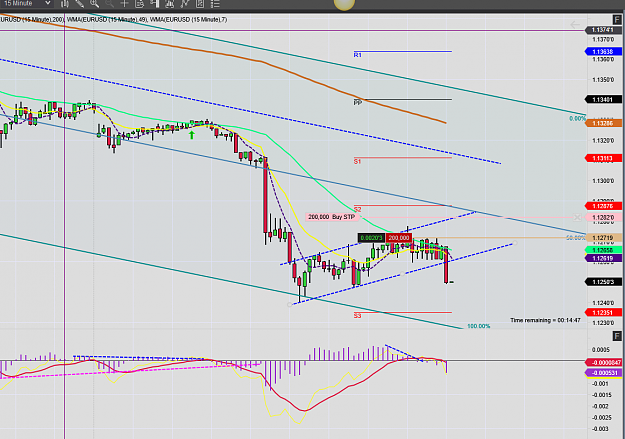Screen dimensions: 625x439
Task: Click the S2 pivot label
Action: pos(358,209)
